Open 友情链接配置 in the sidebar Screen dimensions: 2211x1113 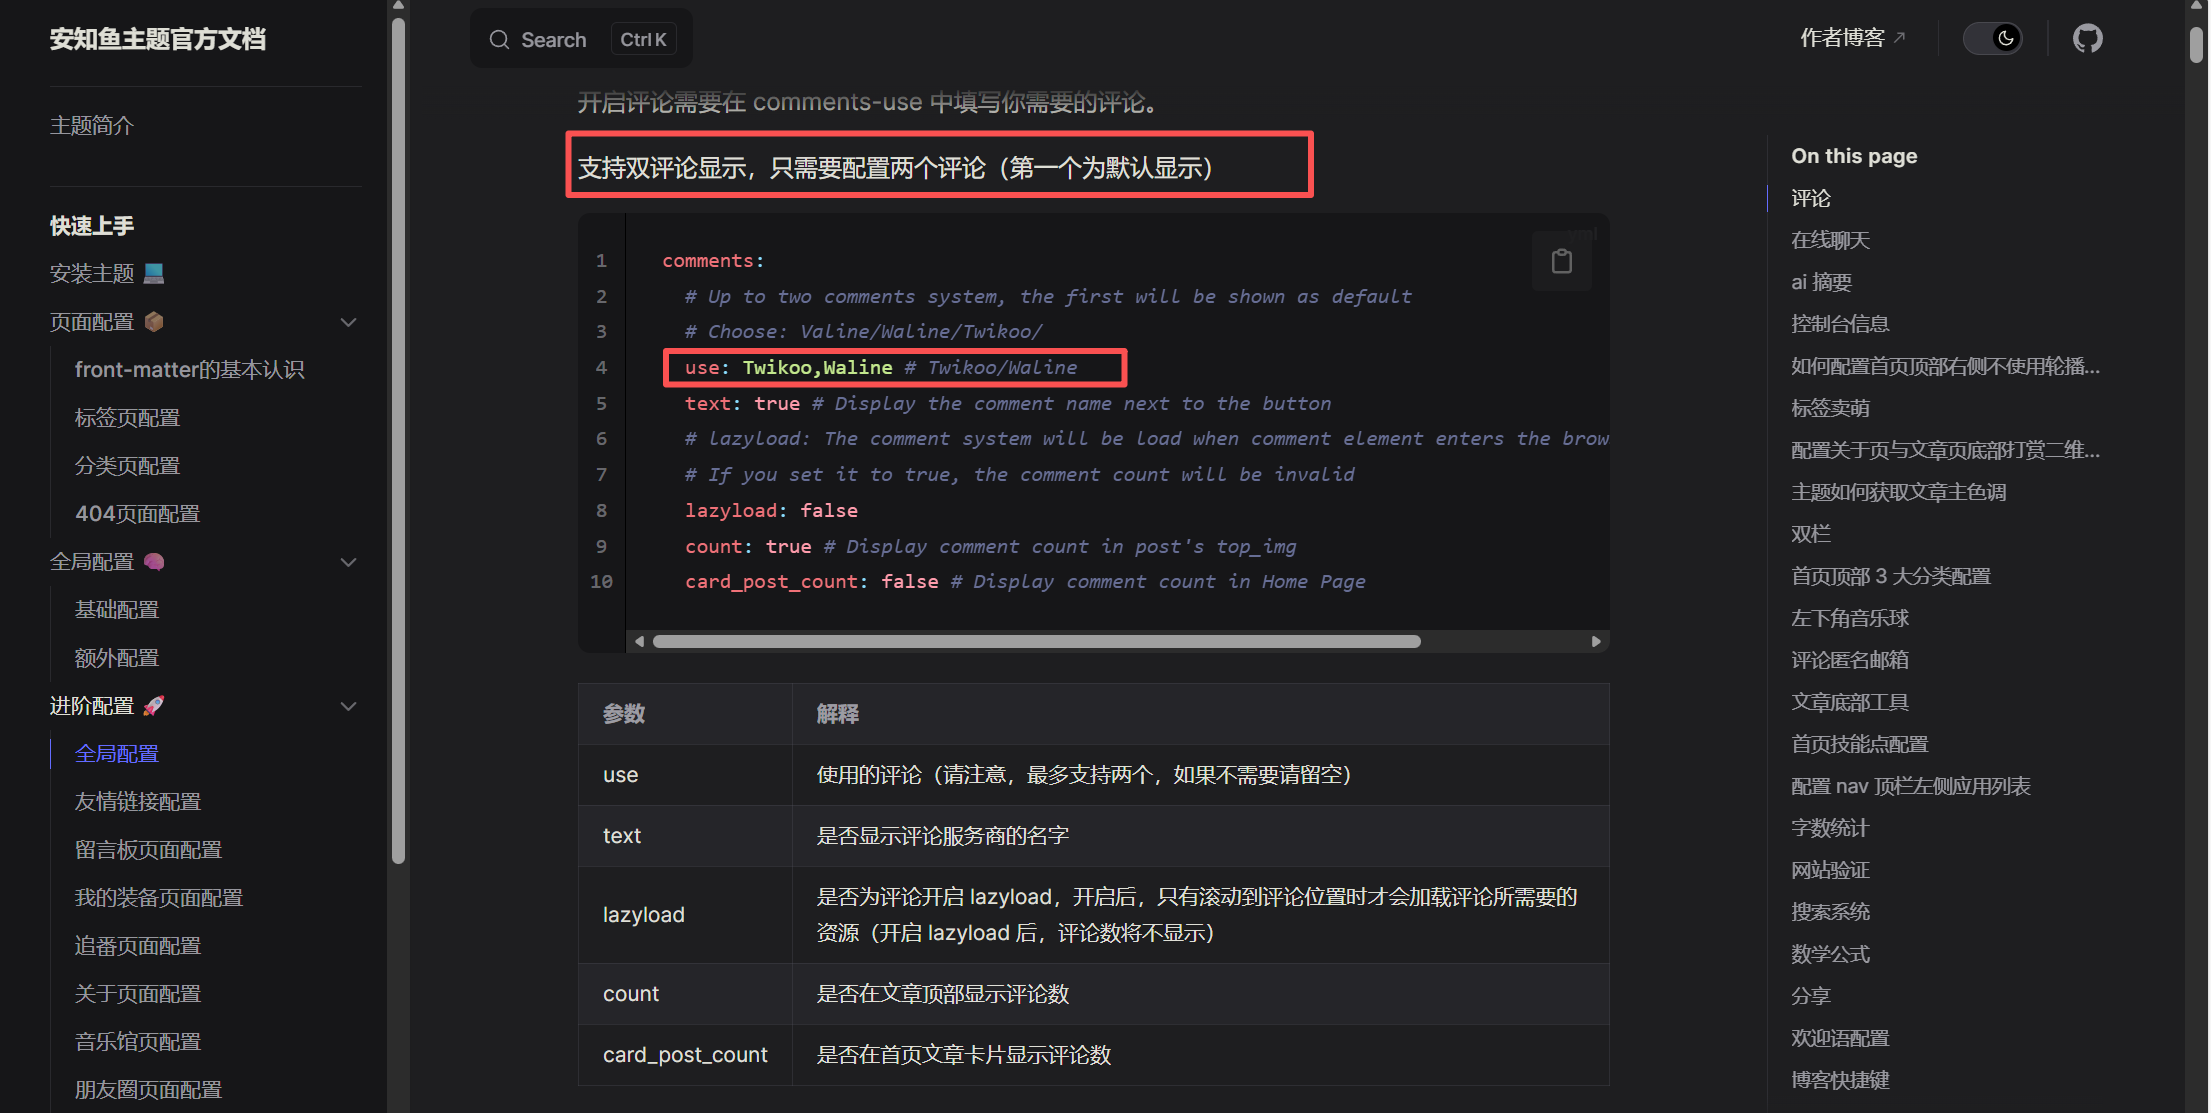[138, 802]
